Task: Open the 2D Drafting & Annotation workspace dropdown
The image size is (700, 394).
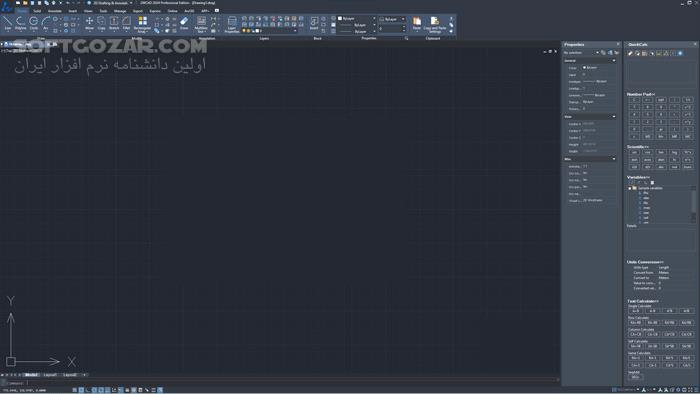Action: [131, 3]
